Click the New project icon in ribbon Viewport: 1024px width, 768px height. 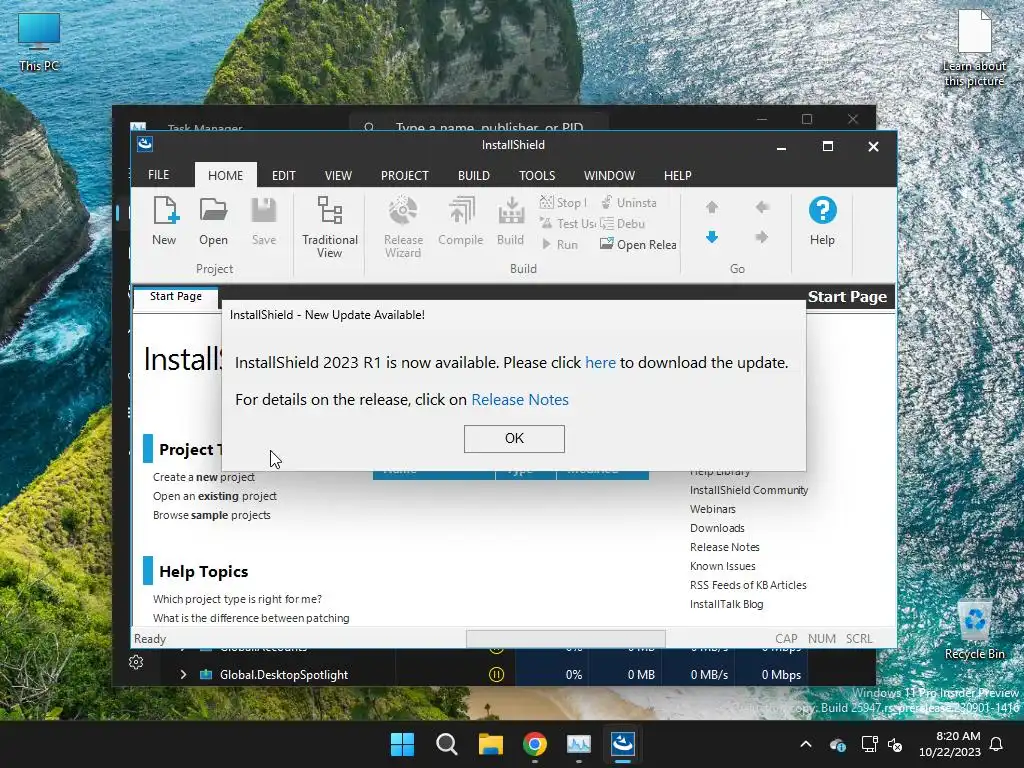point(165,221)
